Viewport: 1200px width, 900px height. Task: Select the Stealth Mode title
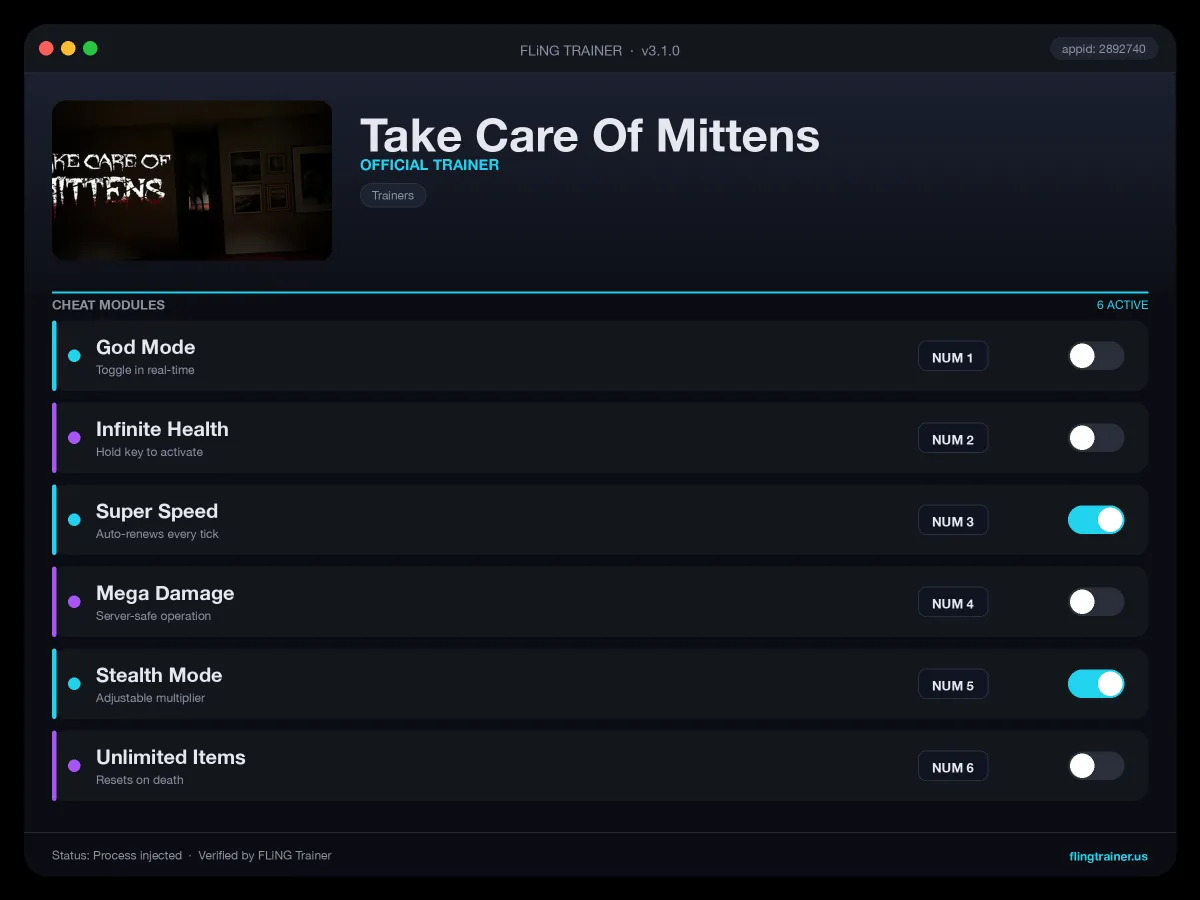pyautogui.click(x=159, y=675)
